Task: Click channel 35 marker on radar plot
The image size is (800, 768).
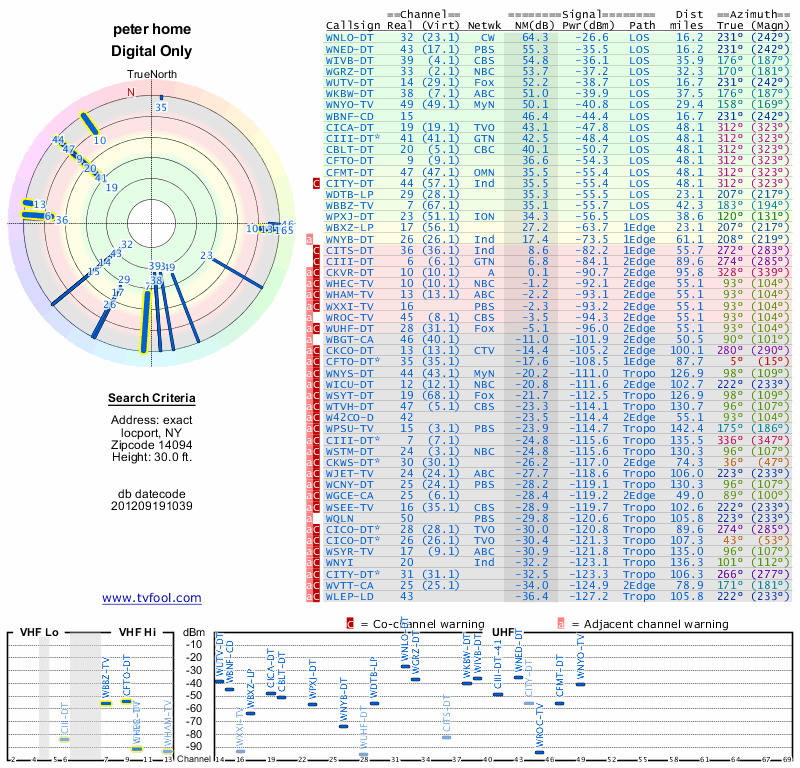Action: pos(161,97)
